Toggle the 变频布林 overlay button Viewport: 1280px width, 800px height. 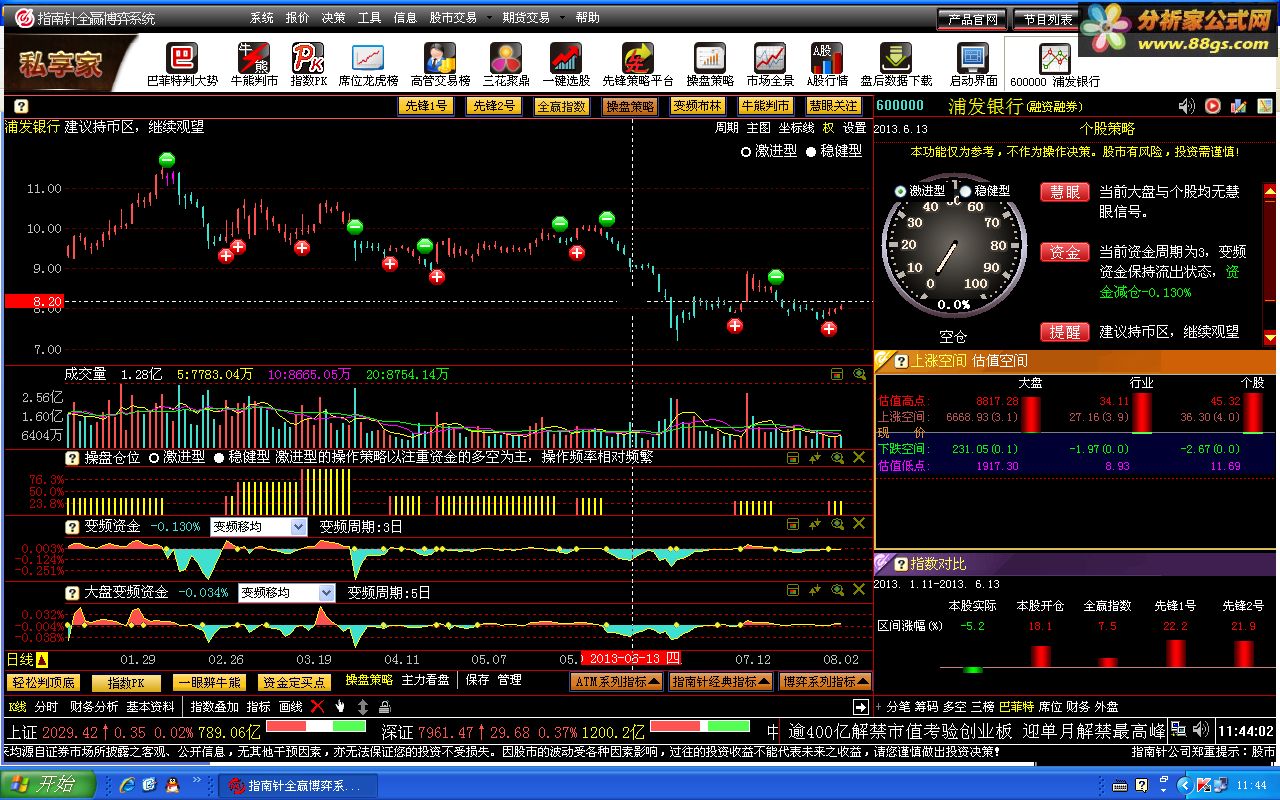coord(697,106)
